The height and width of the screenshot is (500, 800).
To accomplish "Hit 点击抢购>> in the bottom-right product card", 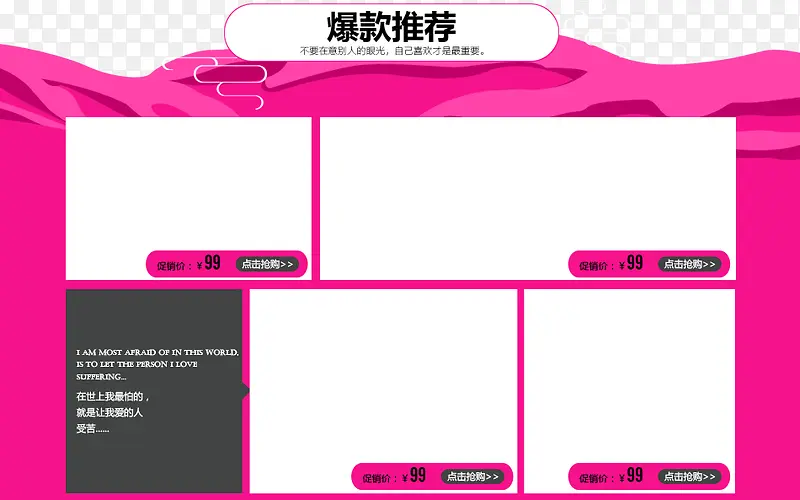I will click(690, 477).
